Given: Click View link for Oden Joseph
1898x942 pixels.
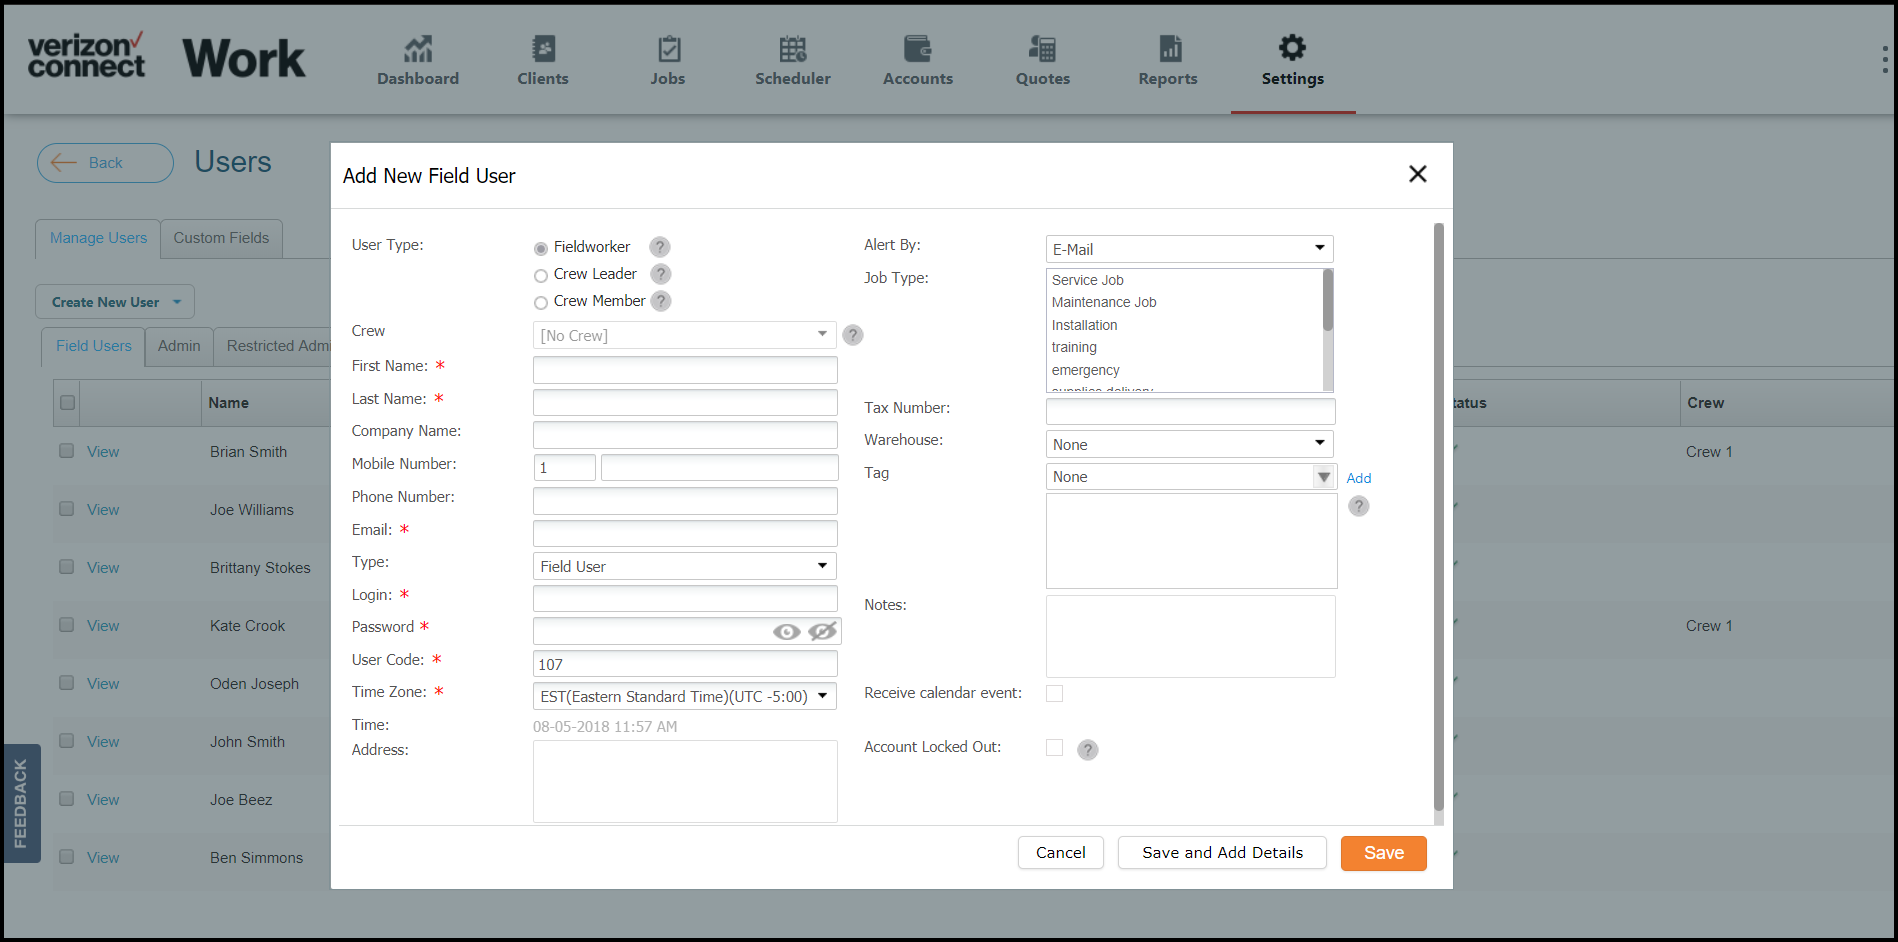Looking at the screenshot, I should [x=103, y=684].
